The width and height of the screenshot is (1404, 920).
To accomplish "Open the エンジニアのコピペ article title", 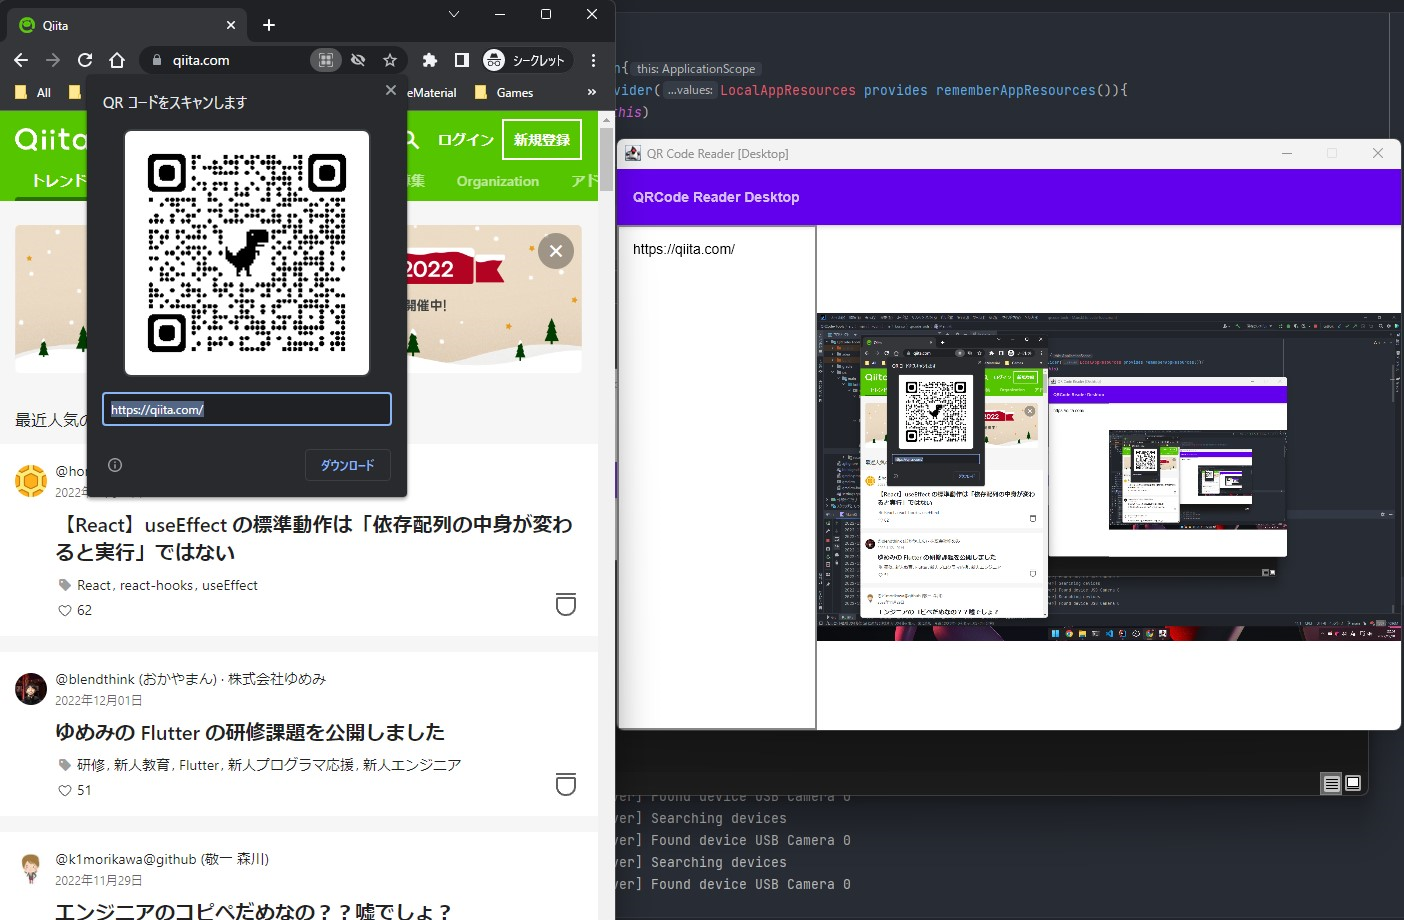I will tap(253, 911).
